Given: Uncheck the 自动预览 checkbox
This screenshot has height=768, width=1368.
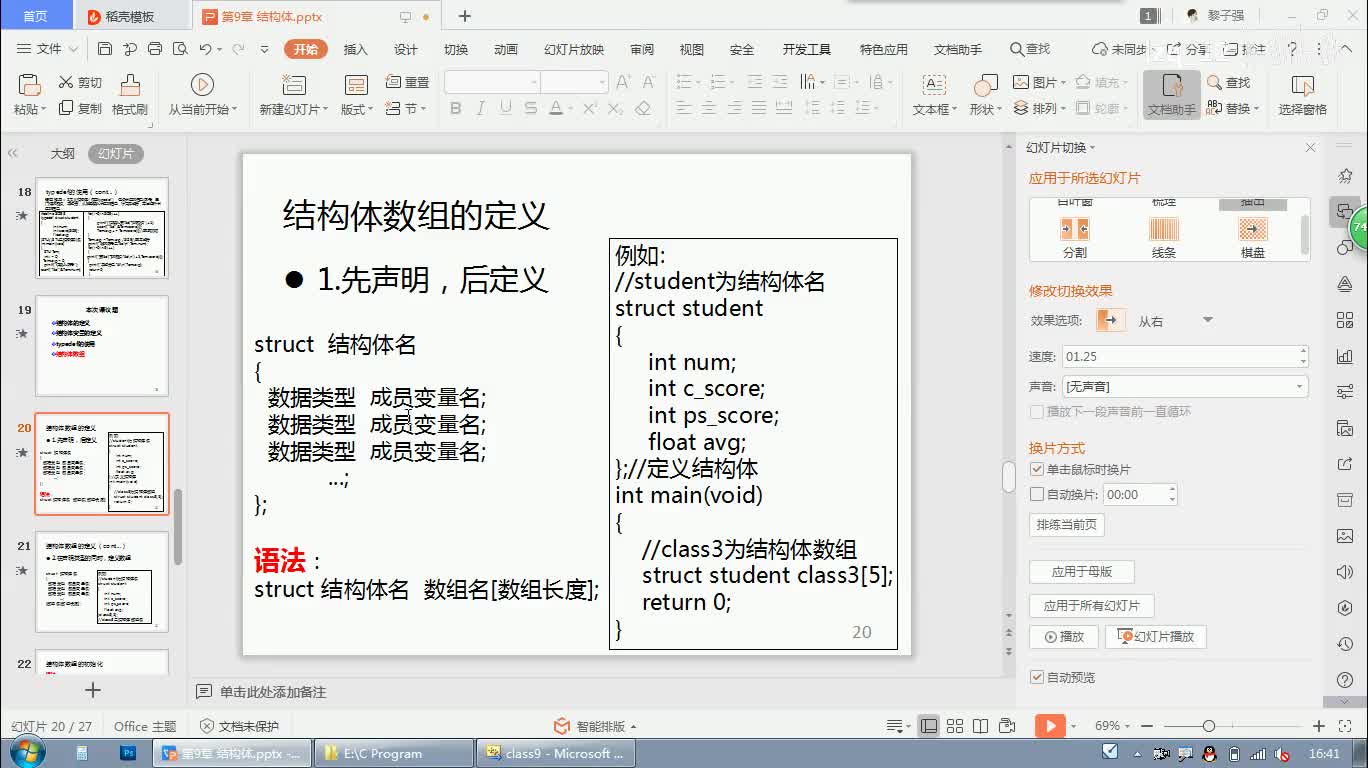Looking at the screenshot, I should [1037, 677].
